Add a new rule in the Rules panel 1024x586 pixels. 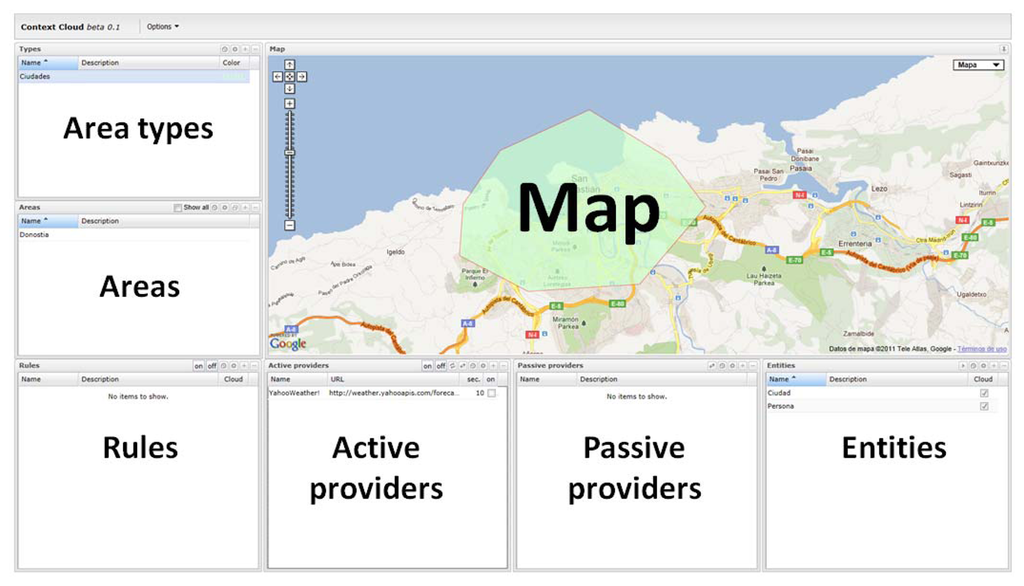click(x=244, y=366)
